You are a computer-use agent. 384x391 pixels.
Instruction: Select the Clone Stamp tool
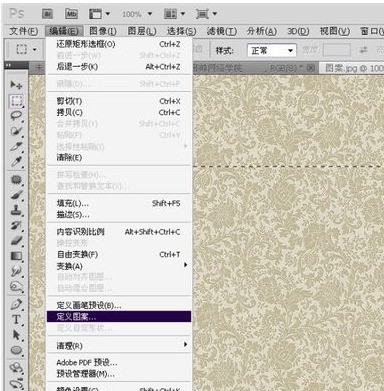pos(16,210)
